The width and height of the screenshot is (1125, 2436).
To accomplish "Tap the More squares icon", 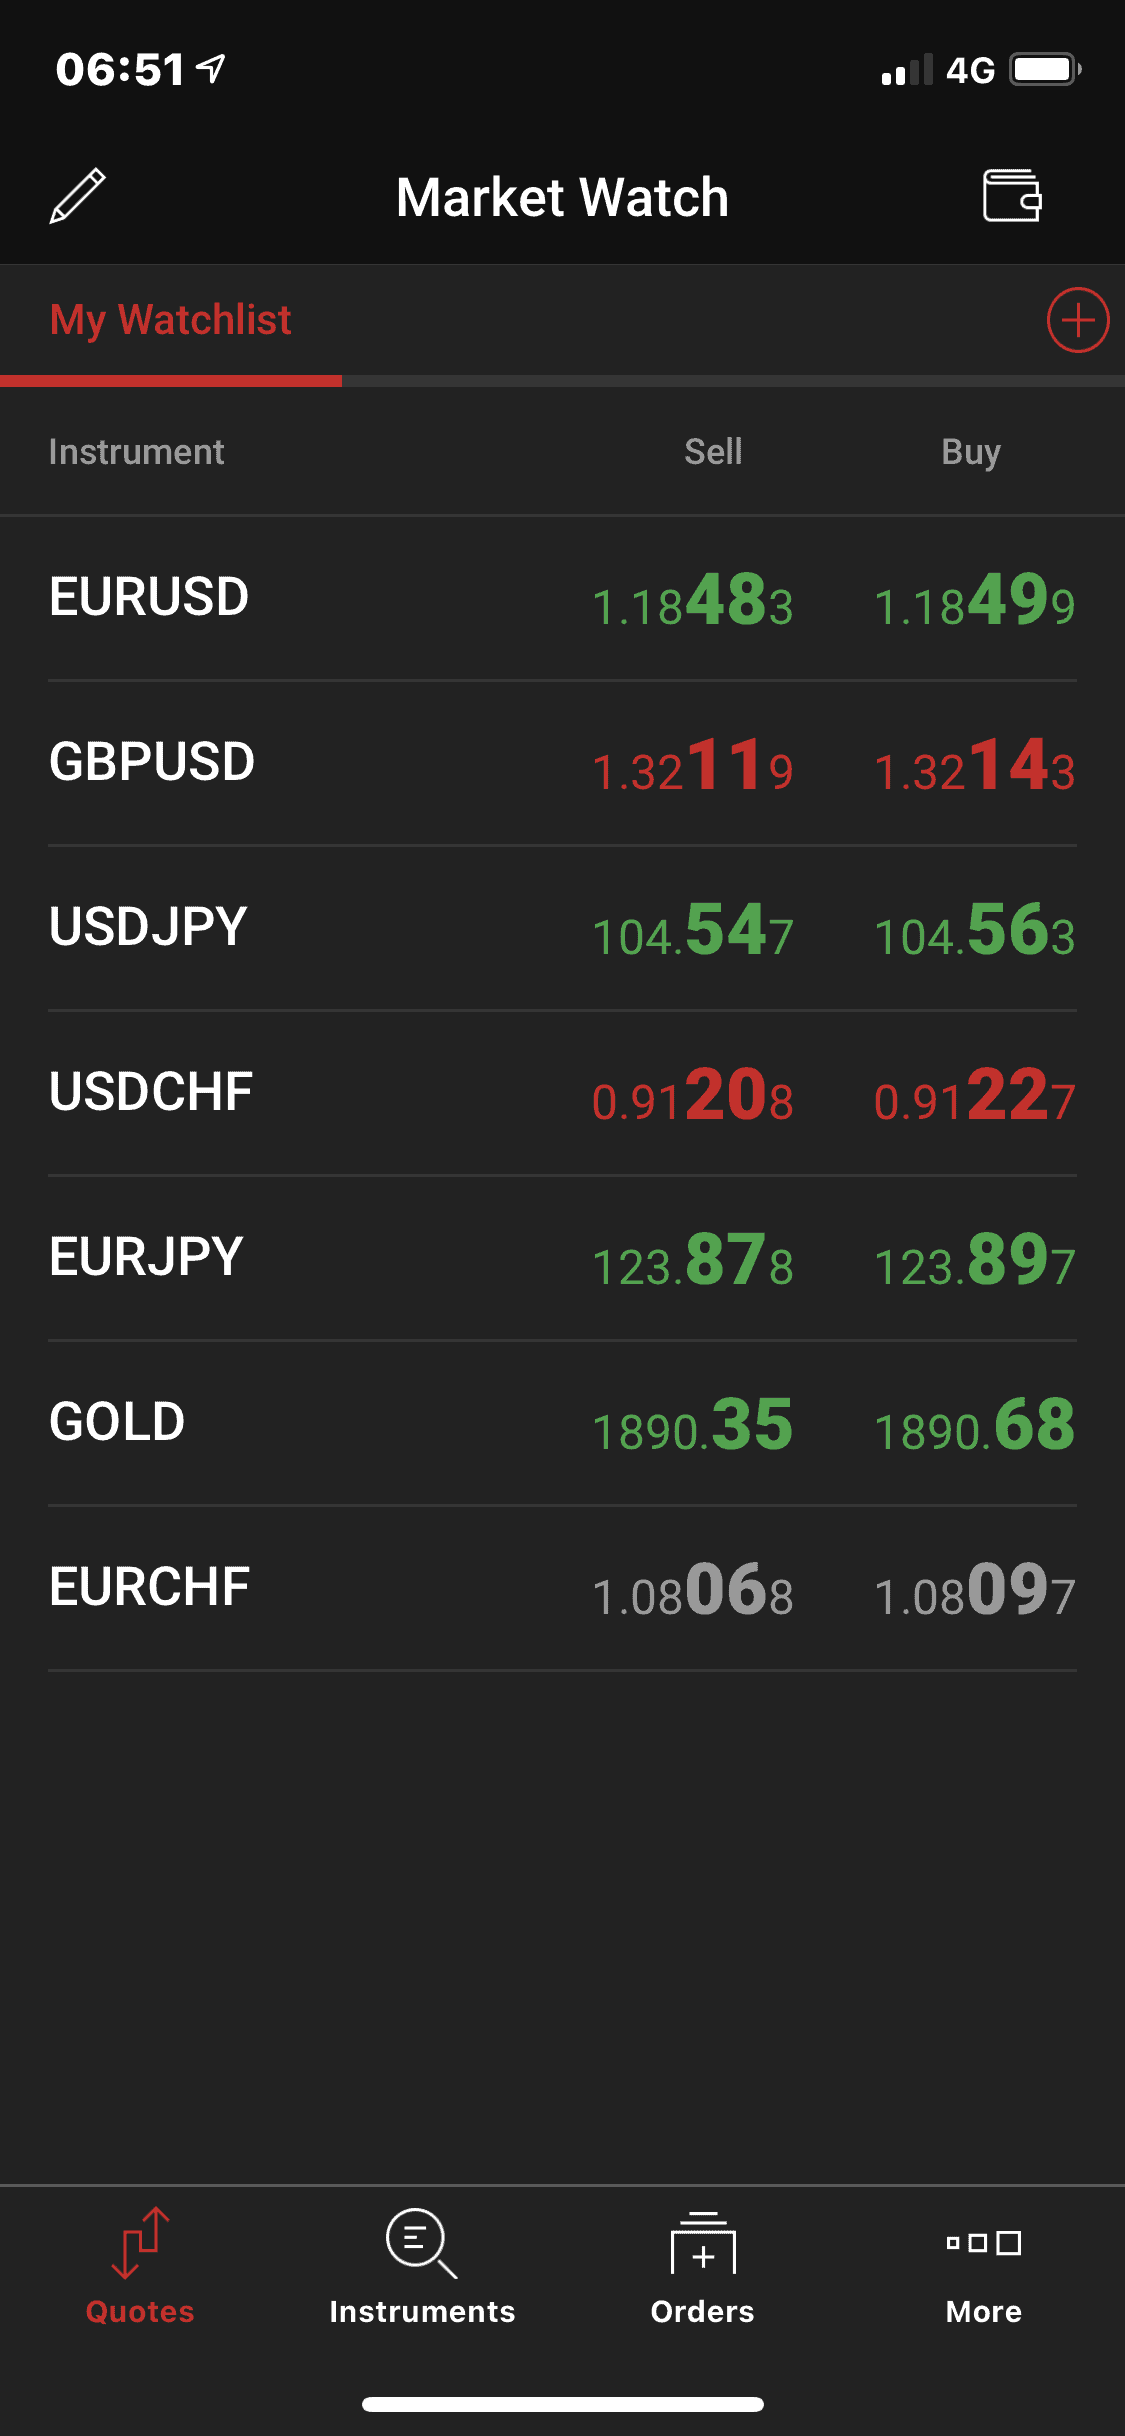I will (x=984, y=2243).
